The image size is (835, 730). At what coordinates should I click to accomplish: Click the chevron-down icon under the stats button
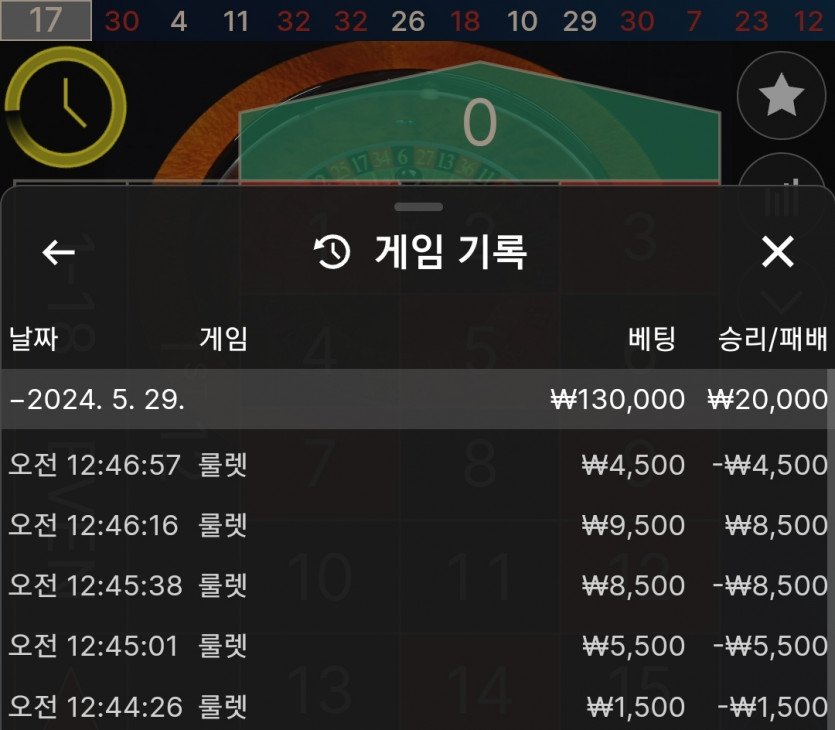pos(781,302)
